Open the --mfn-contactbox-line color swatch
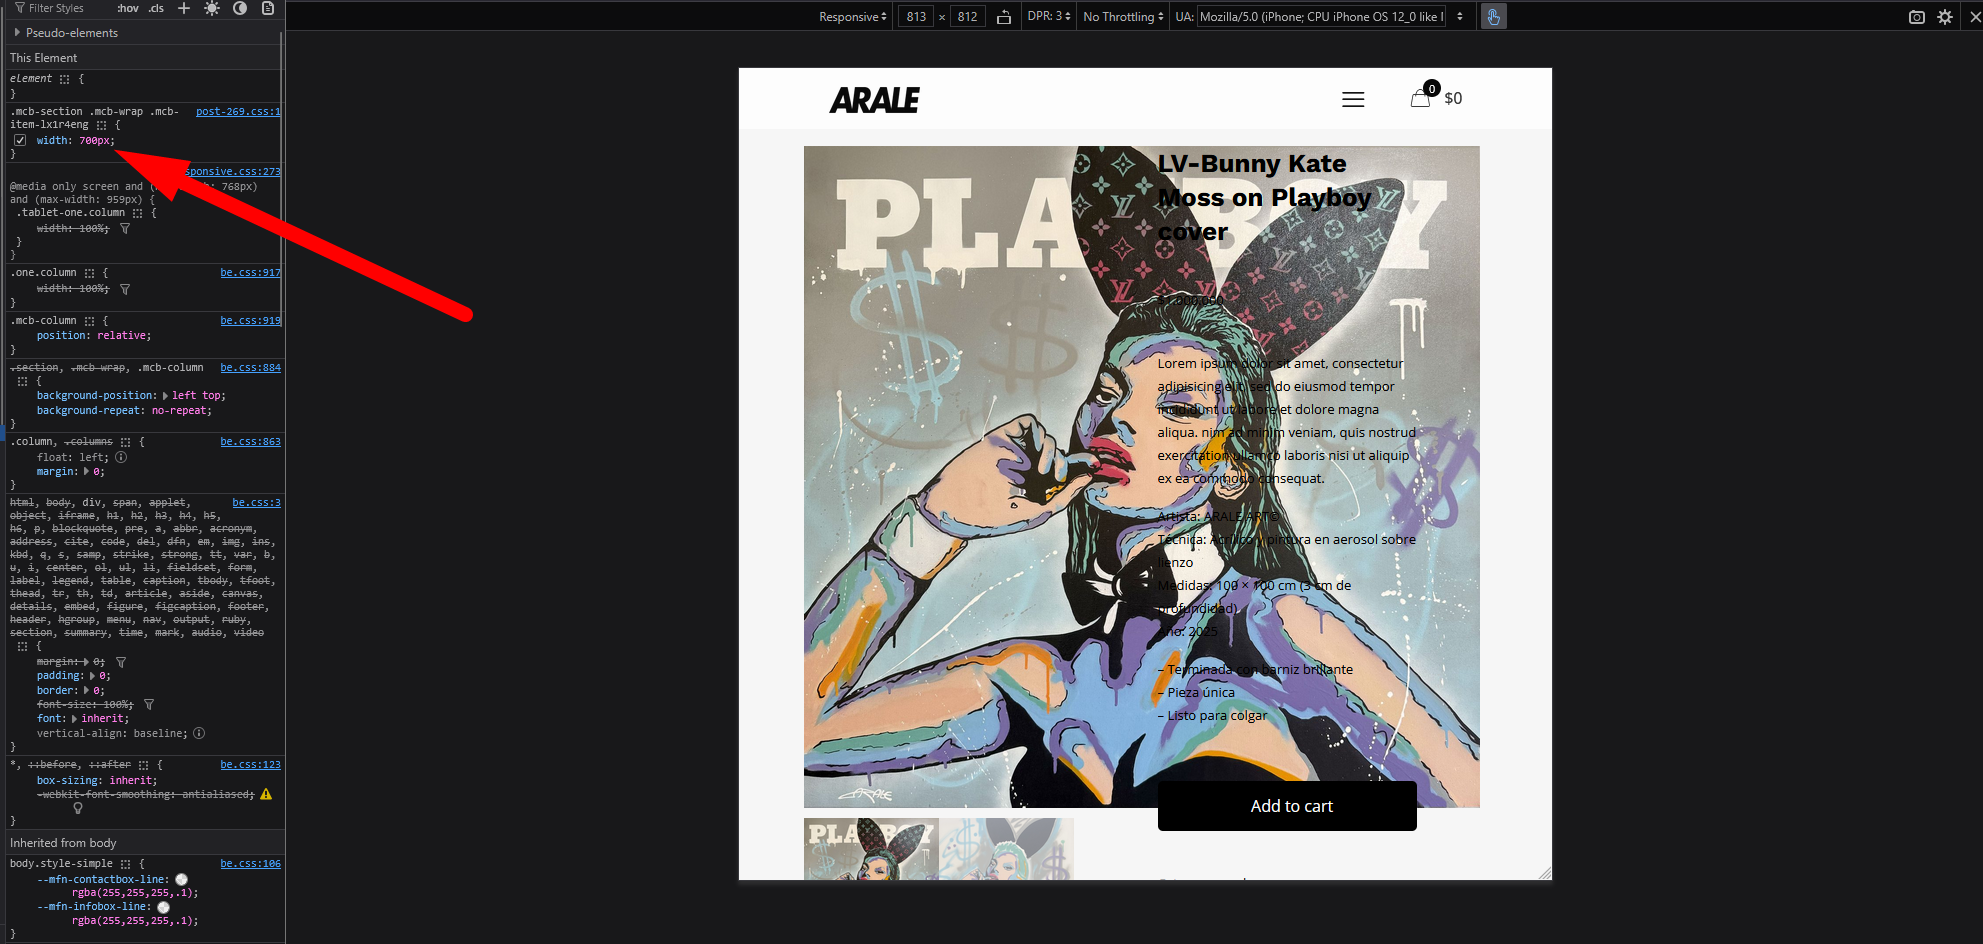This screenshot has width=1983, height=944. point(182,880)
